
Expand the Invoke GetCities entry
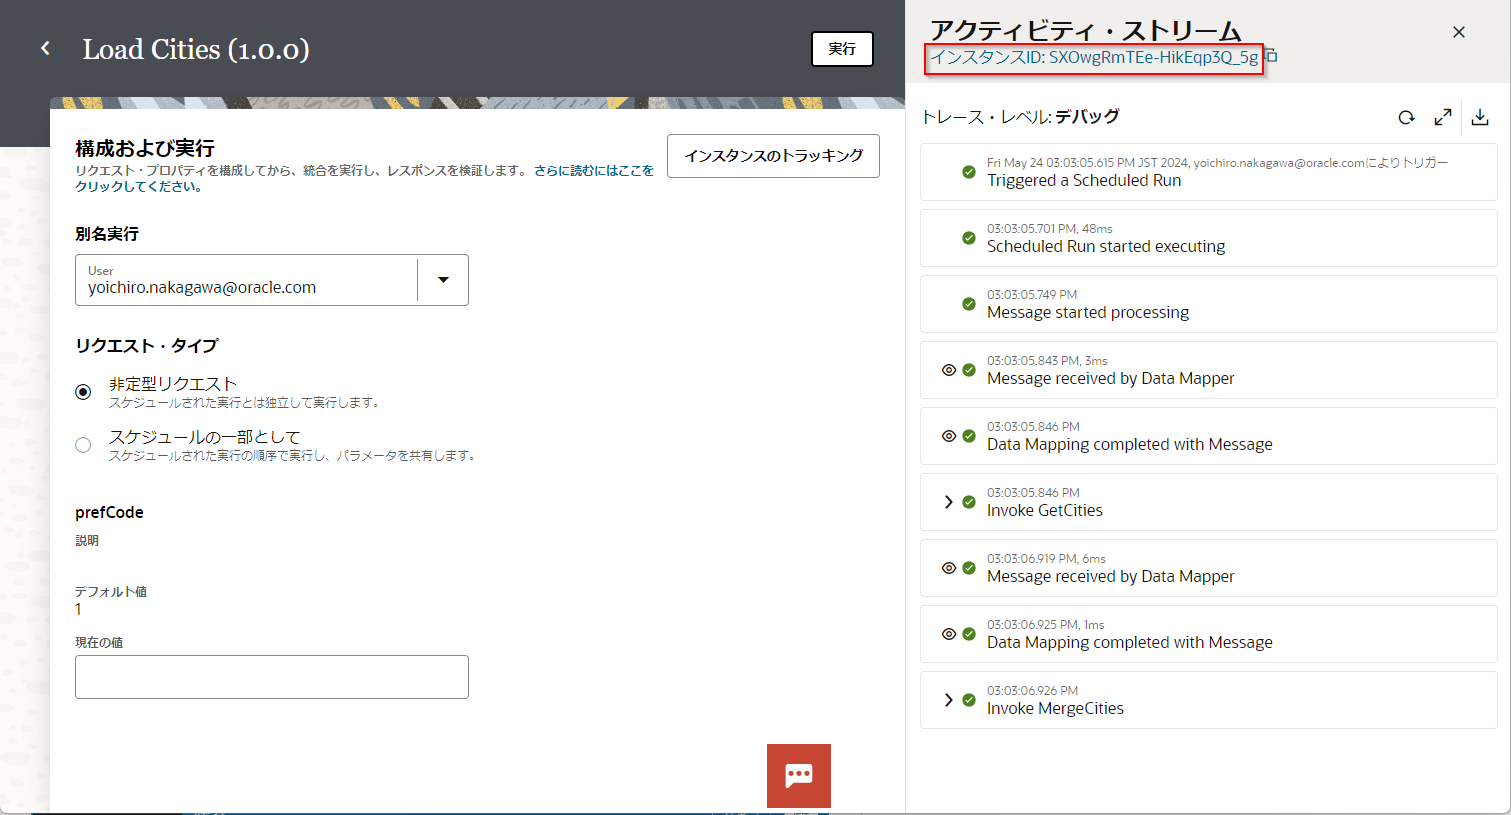click(x=948, y=502)
